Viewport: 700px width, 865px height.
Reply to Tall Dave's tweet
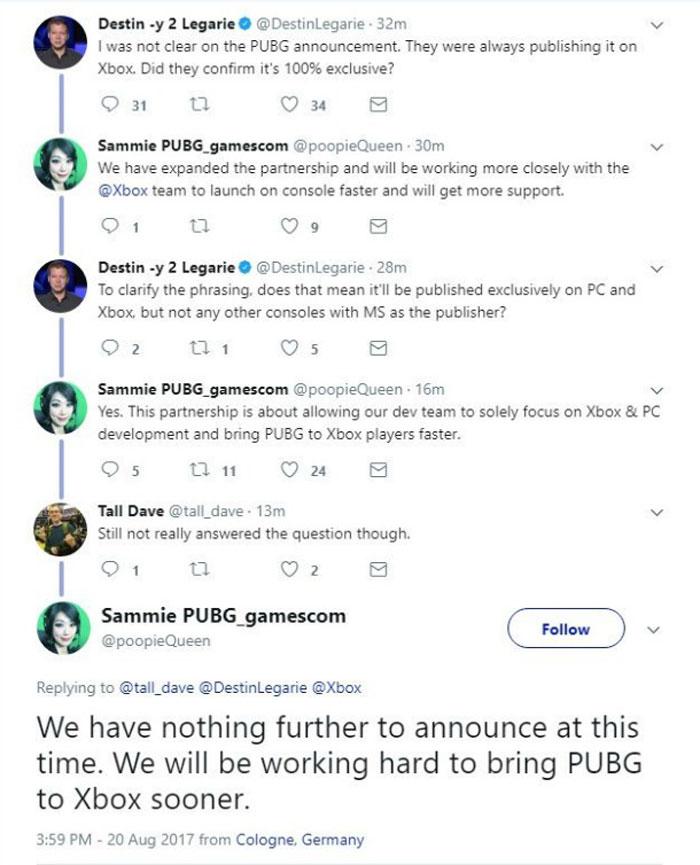tap(109, 570)
